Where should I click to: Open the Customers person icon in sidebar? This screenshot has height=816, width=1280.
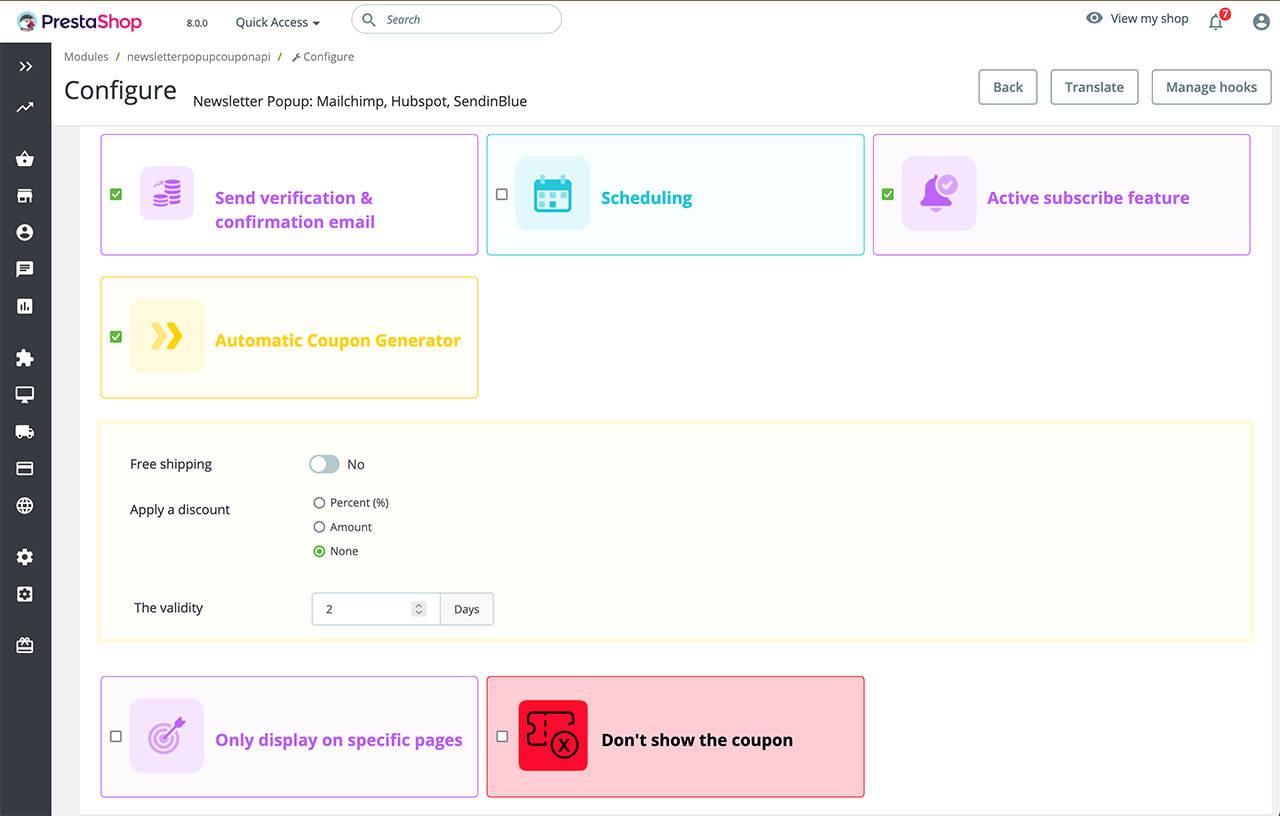coord(25,232)
